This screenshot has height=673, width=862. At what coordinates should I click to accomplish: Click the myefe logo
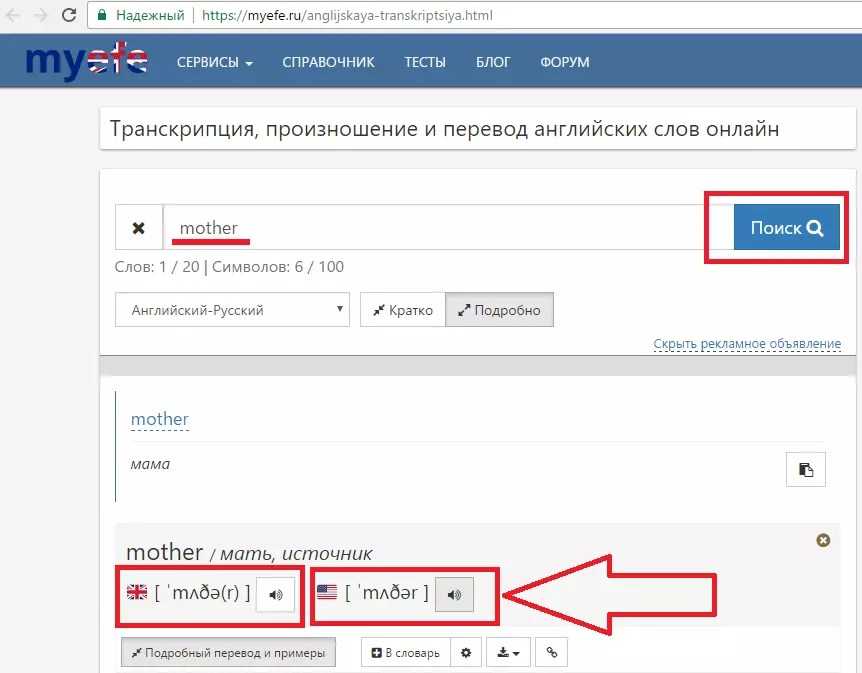point(87,61)
